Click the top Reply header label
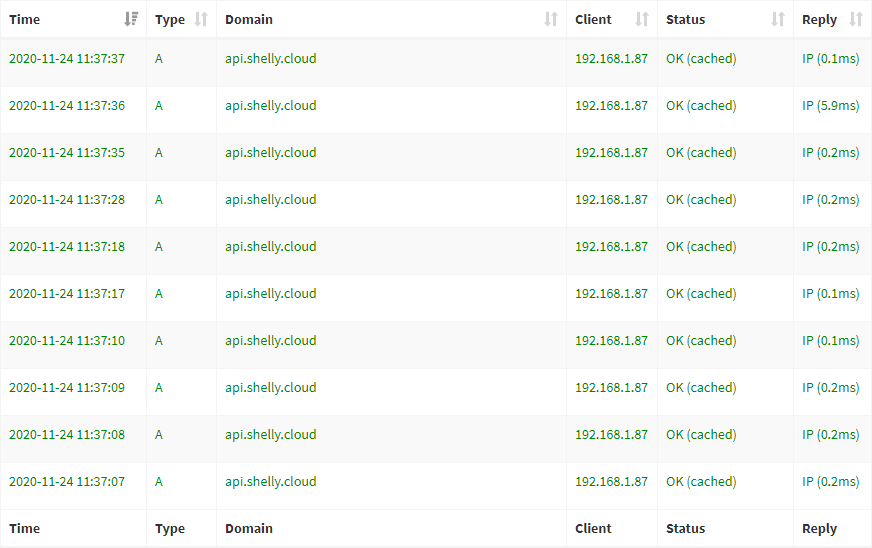Viewport: 872px width, 548px height. (819, 19)
